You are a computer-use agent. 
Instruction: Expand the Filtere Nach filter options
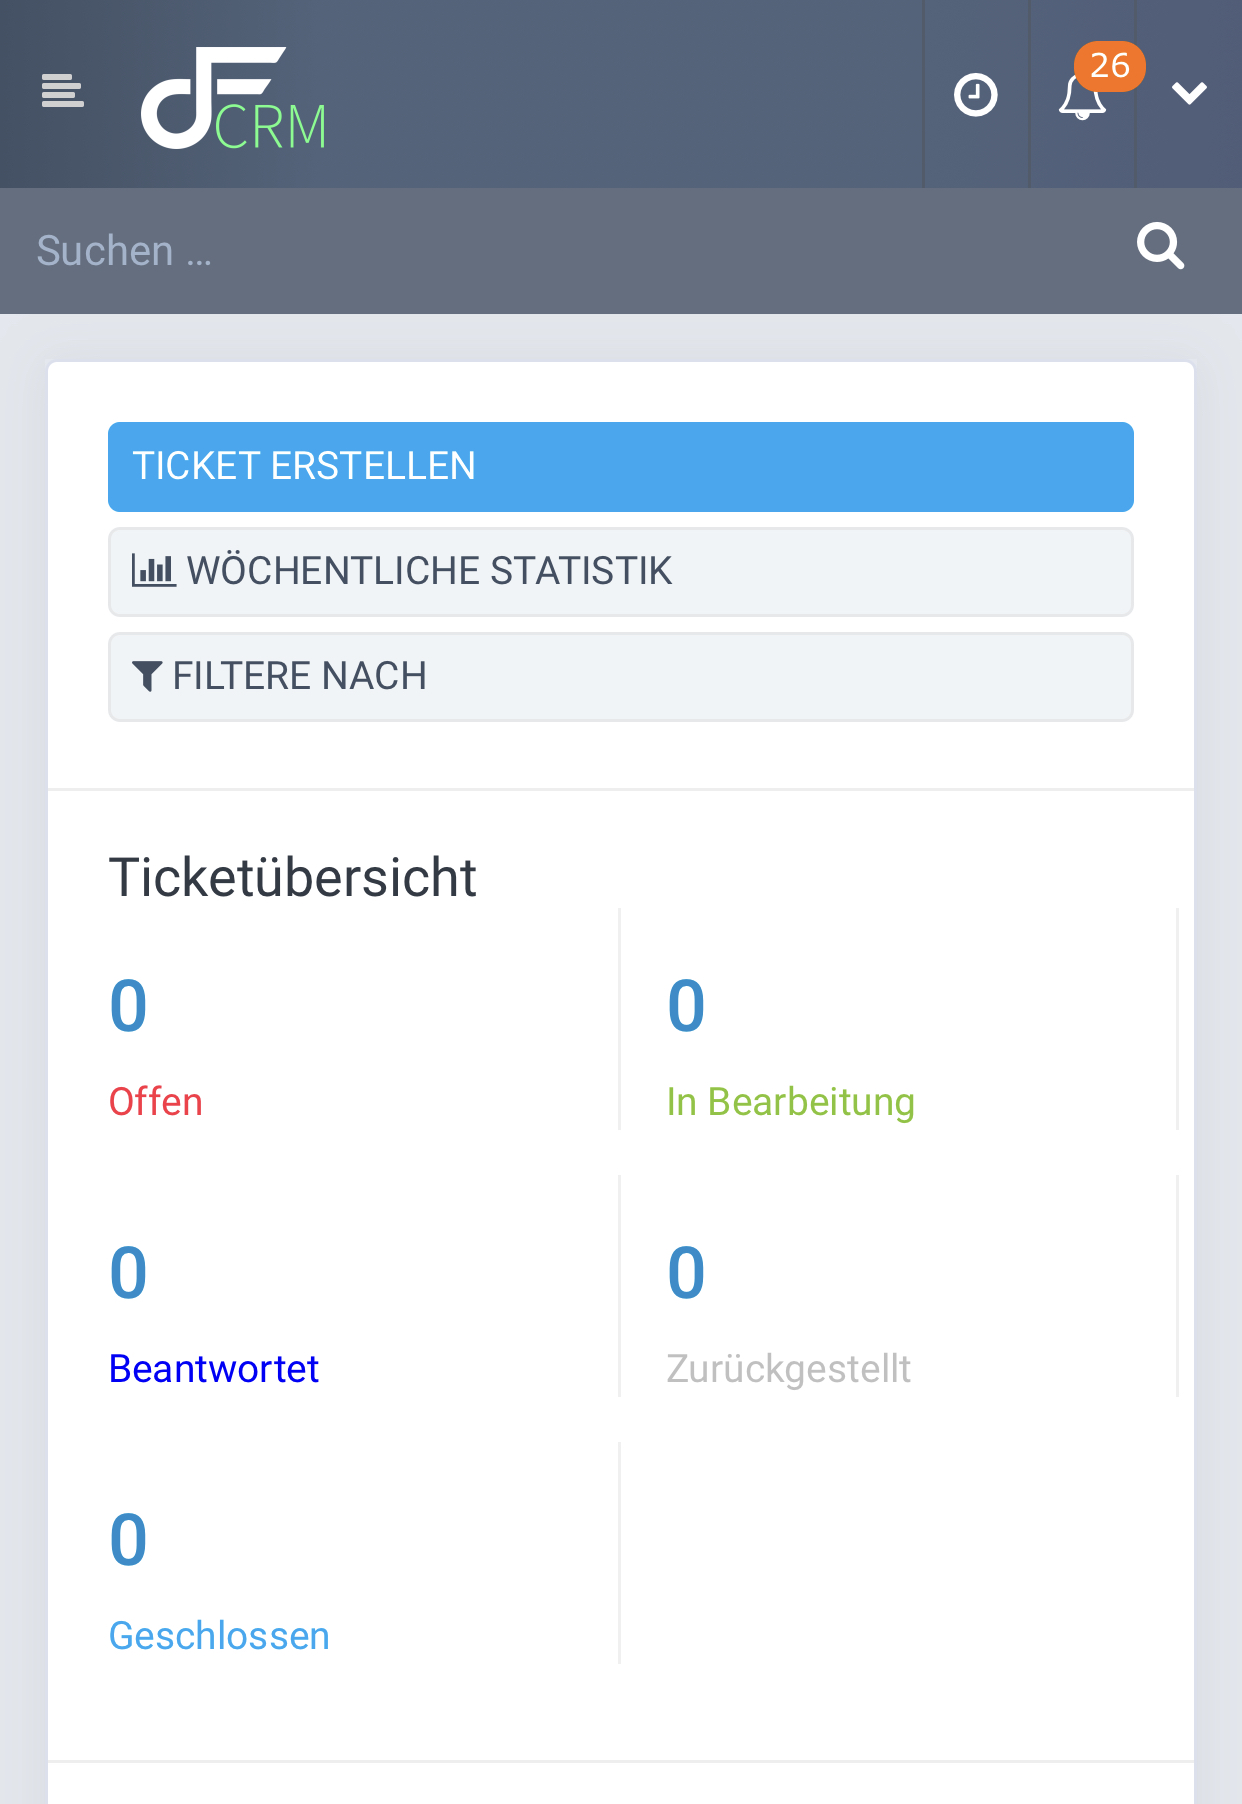pyautogui.click(x=621, y=677)
